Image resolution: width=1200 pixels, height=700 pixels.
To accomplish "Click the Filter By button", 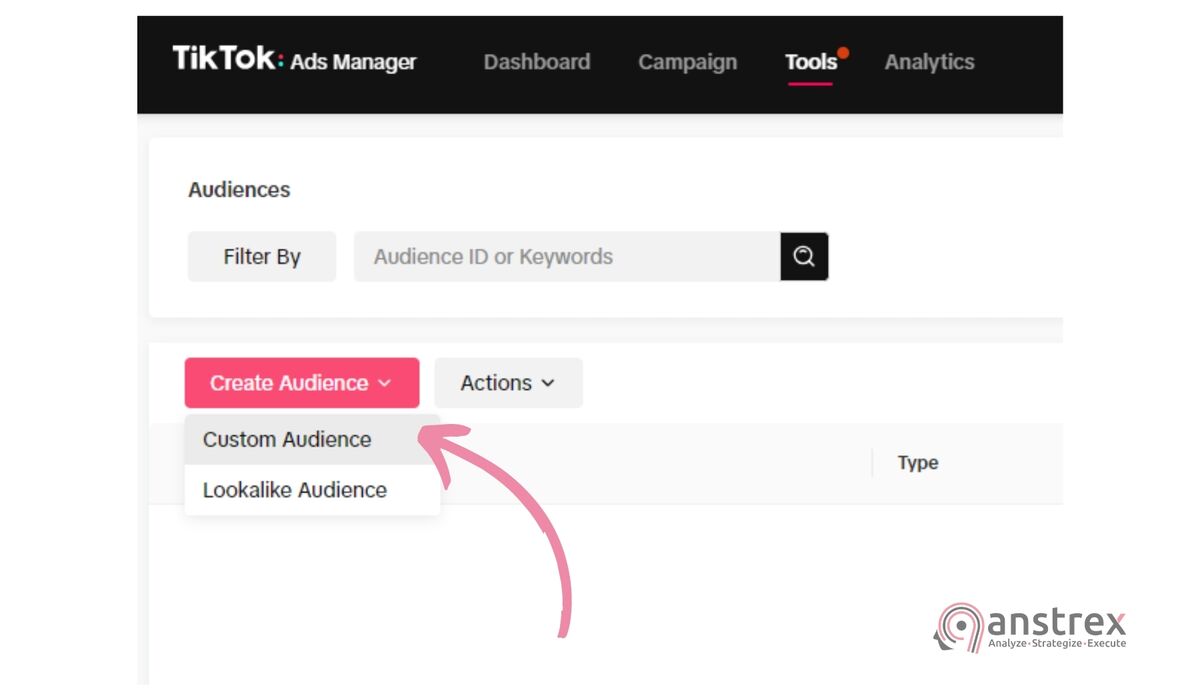I will (x=261, y=256).
